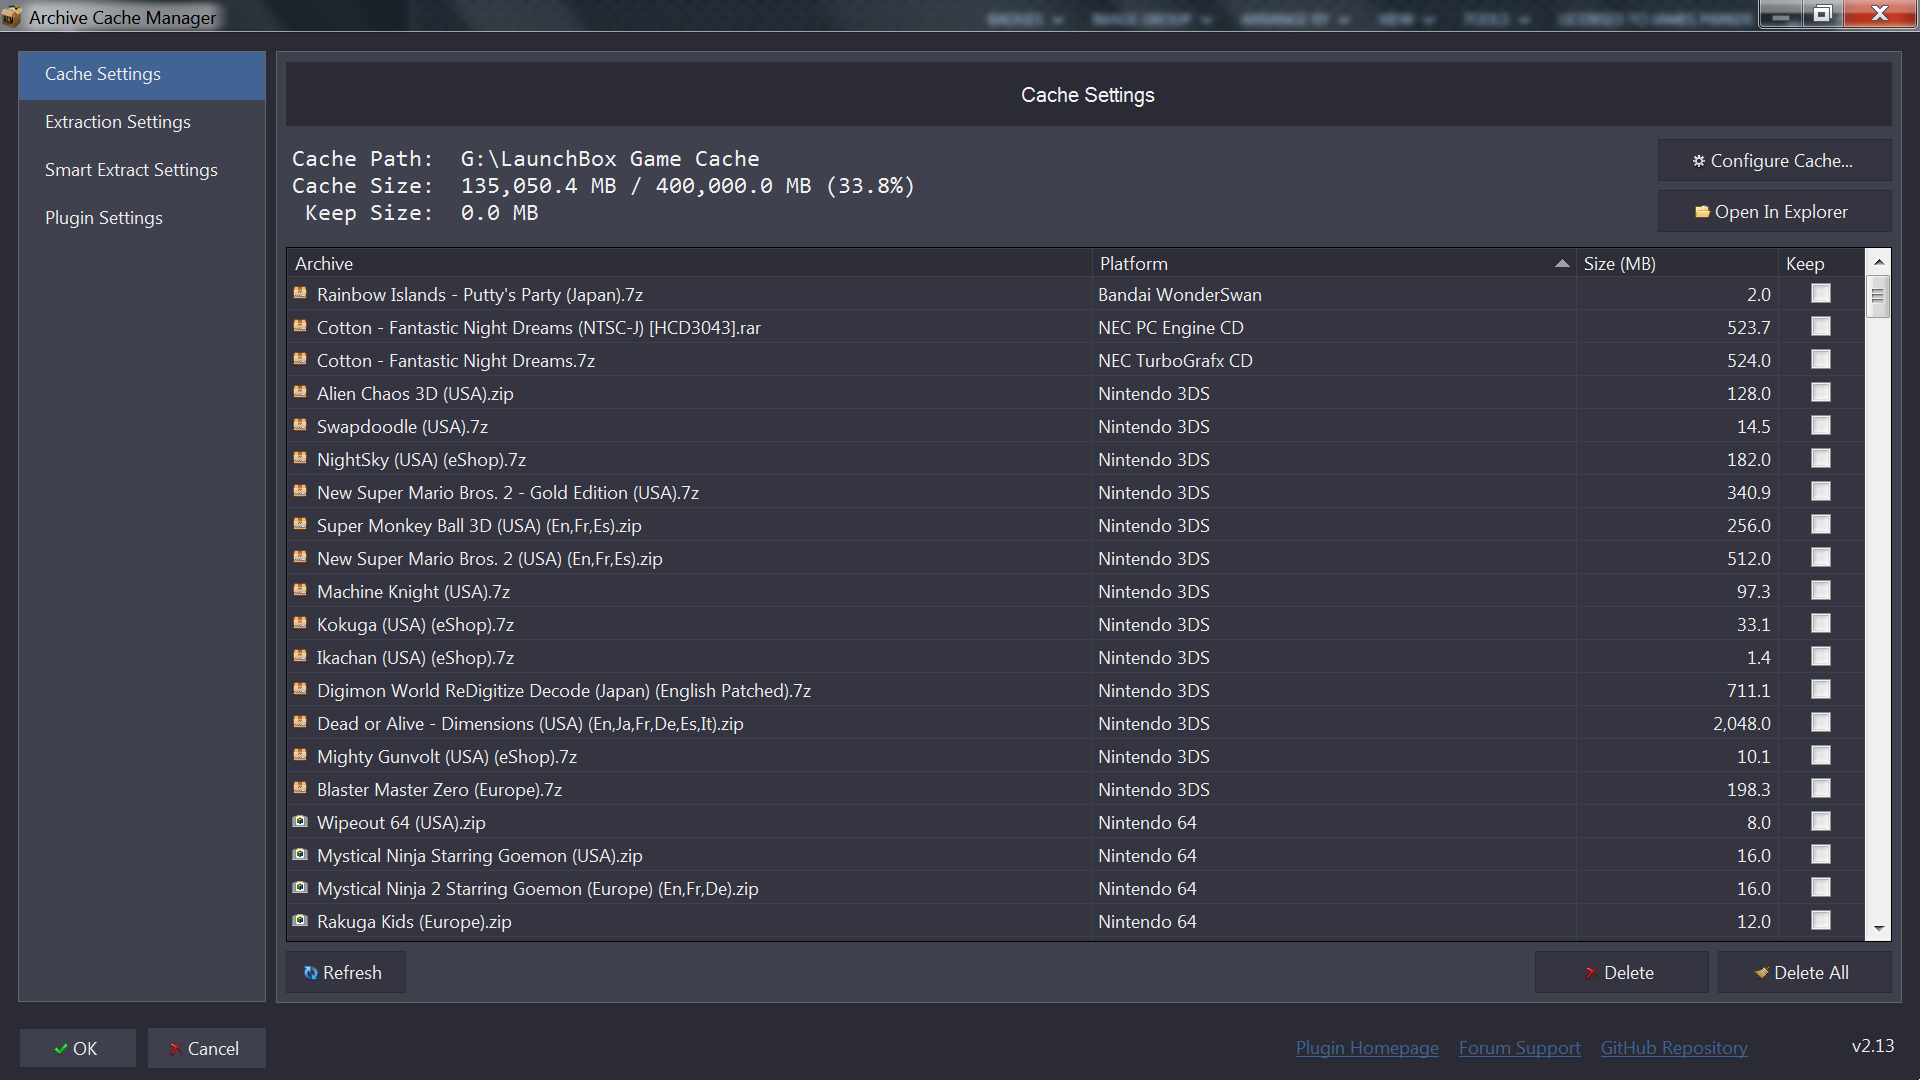Tick Keep for Rakuga Kids (Europe).zip

coord(1821,920)
